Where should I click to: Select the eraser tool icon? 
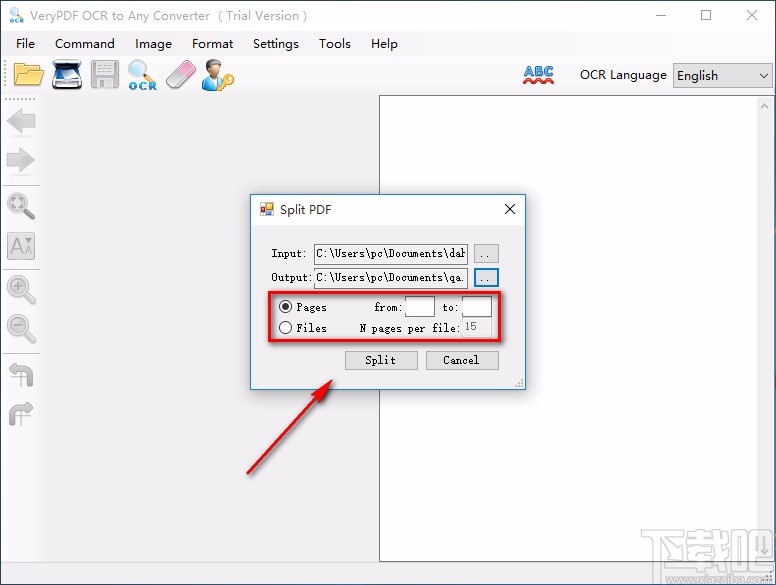(181, 75)
